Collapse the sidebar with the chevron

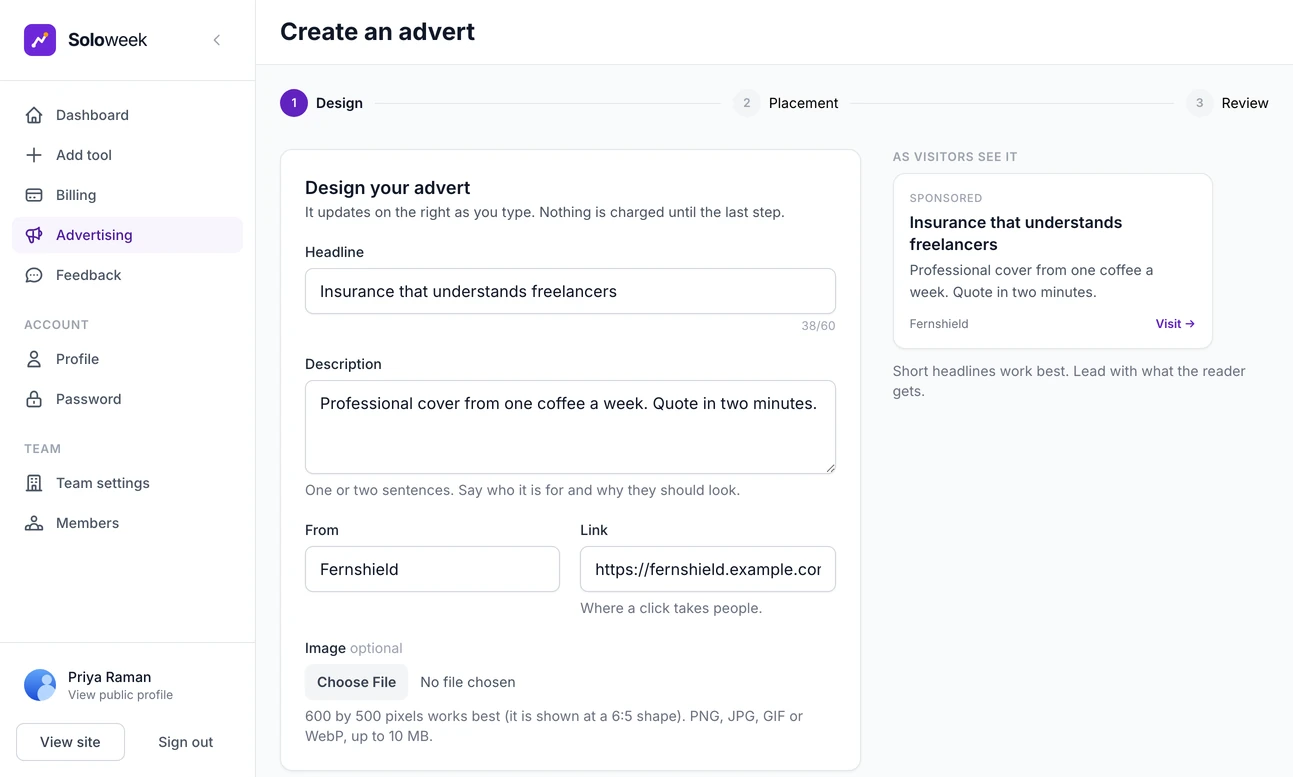coord(217,40)
